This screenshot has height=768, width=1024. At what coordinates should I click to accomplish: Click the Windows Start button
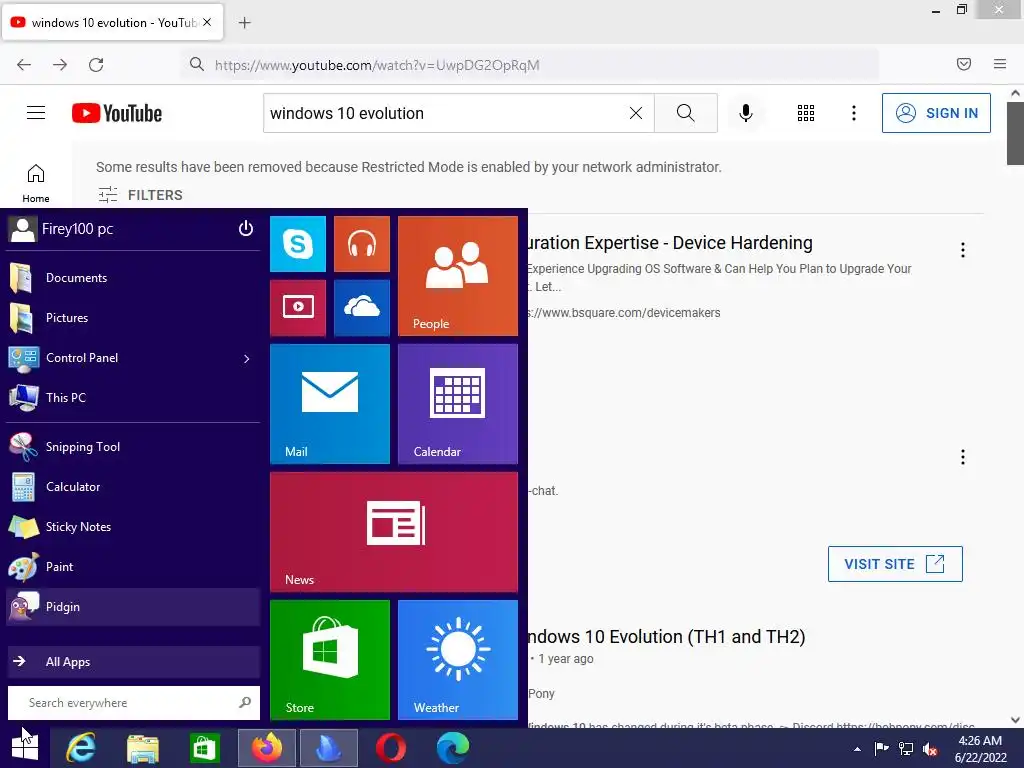25,747
